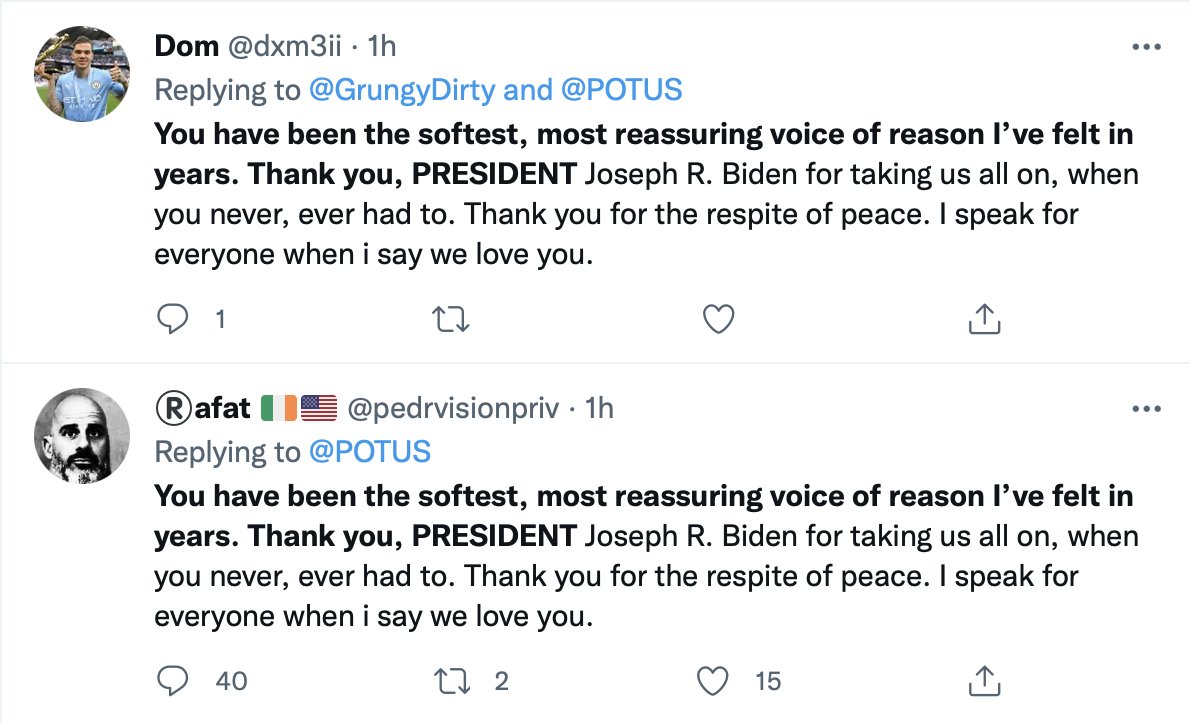Open @POTUS link in Rafat's reply
This screenshot has width=1190, height=724.
pyautogui.click(x=370, y=452)
